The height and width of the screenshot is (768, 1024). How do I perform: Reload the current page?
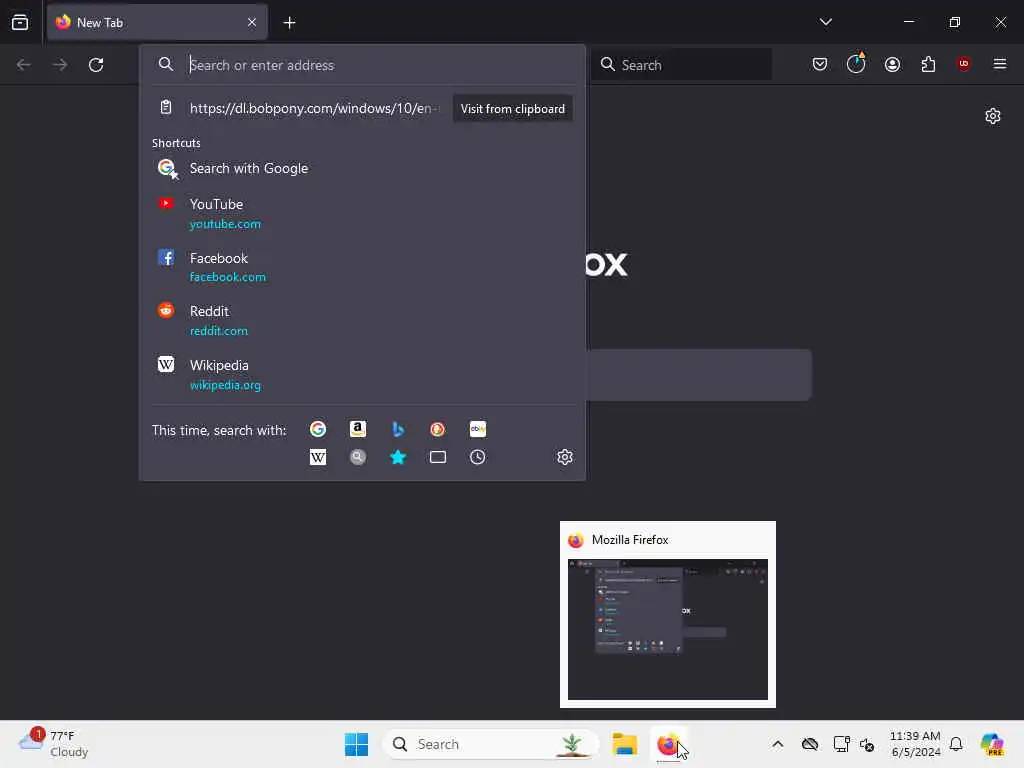pos(96,65)
